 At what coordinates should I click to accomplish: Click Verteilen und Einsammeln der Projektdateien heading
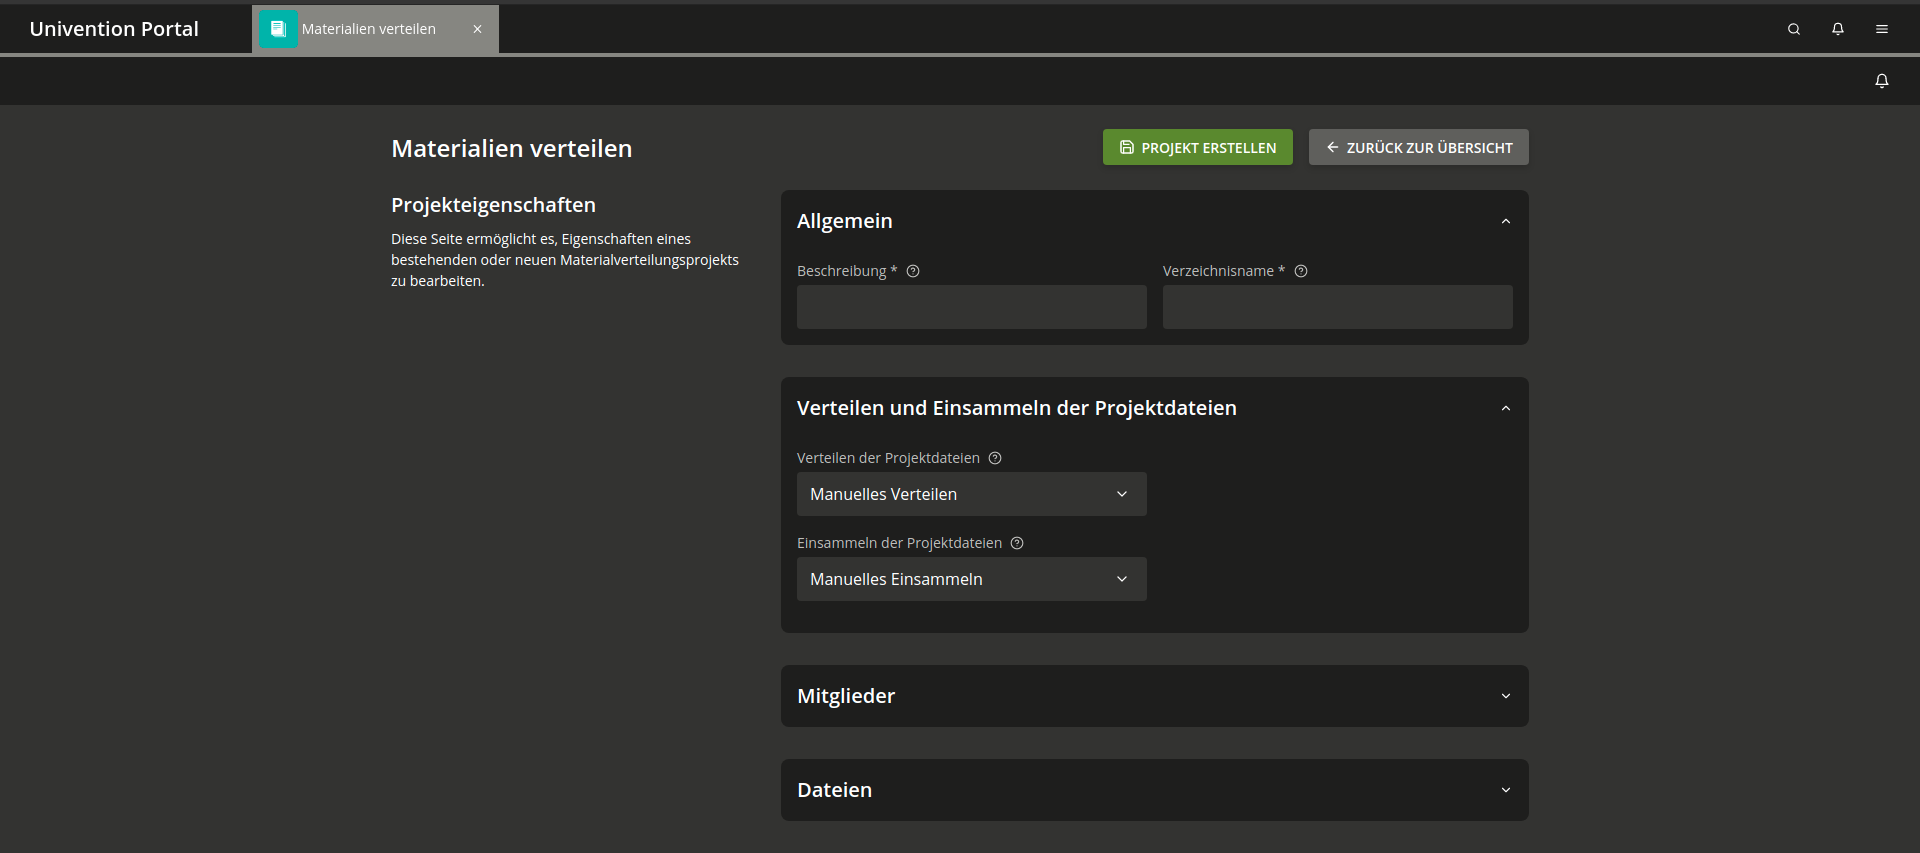pyautogui.click(x=1017, y=408)
